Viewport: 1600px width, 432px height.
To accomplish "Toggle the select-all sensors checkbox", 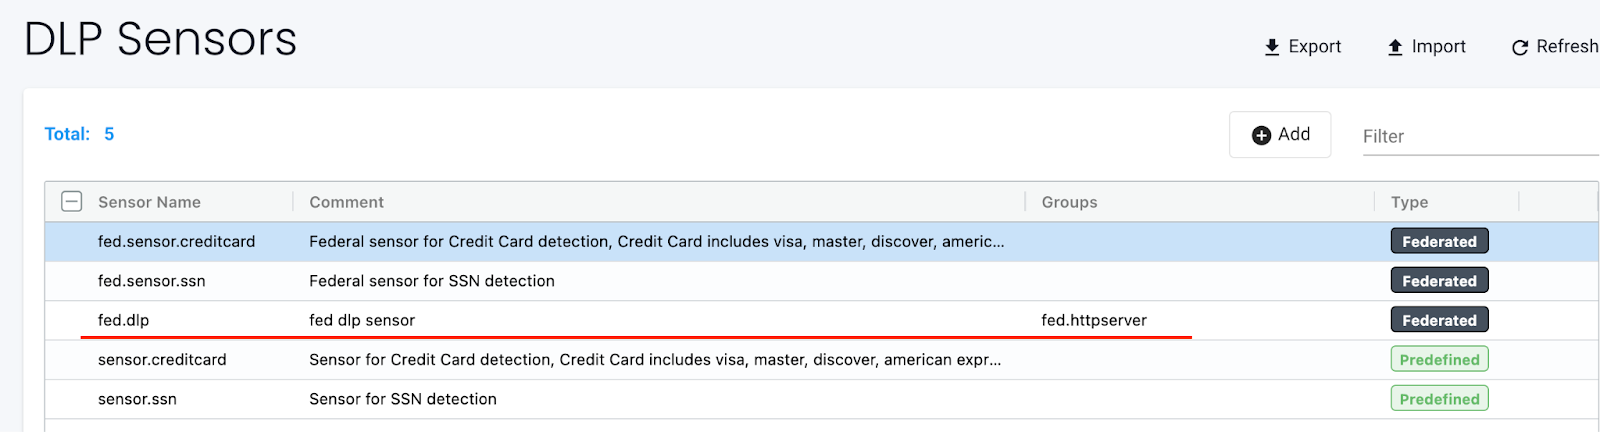I will point(72,202).
